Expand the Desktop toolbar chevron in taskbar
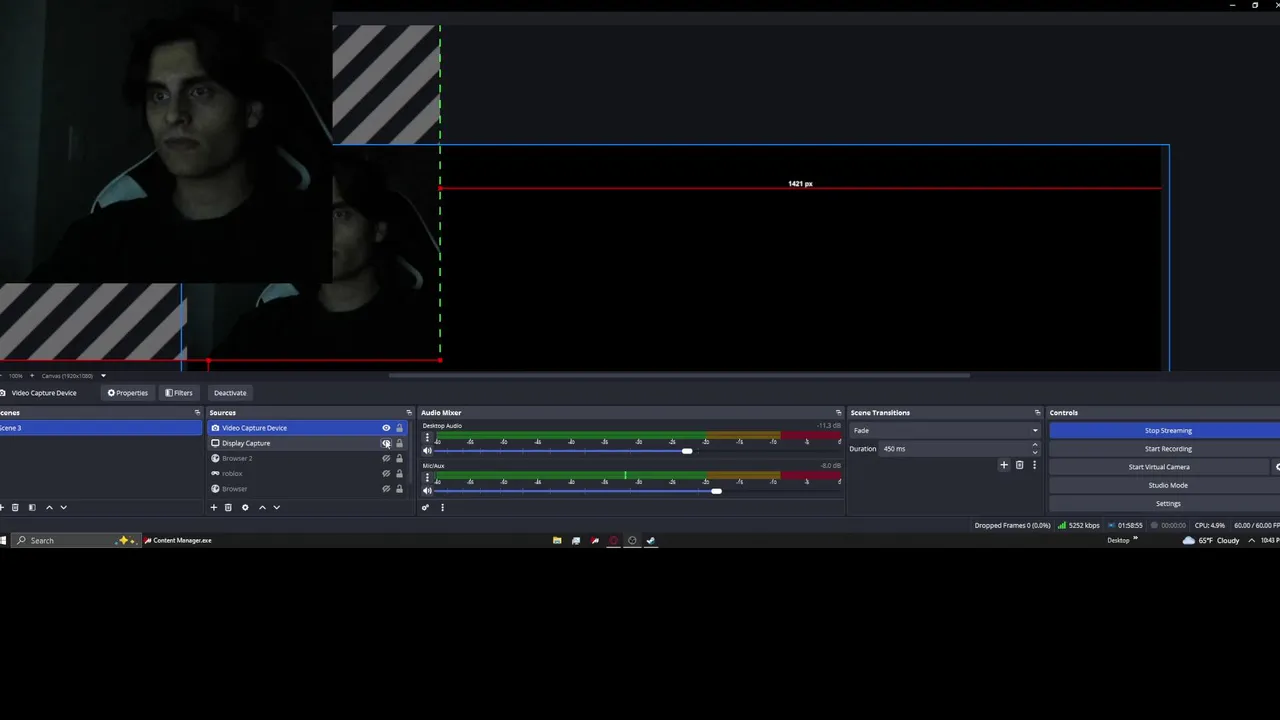The image size is (1280, 720). tap(1135, 540)
